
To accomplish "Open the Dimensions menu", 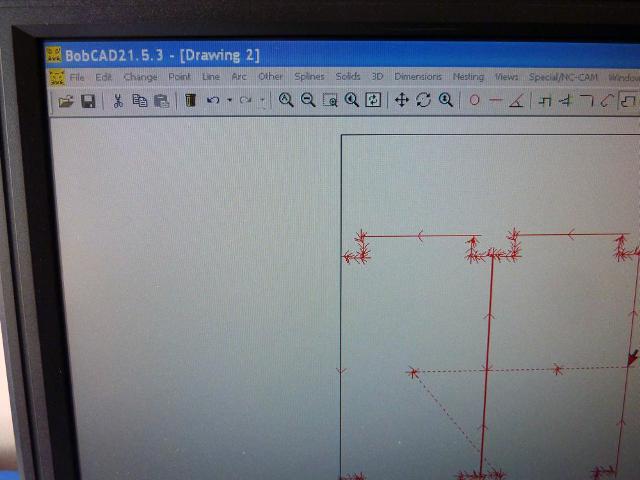I will [418, 76].
